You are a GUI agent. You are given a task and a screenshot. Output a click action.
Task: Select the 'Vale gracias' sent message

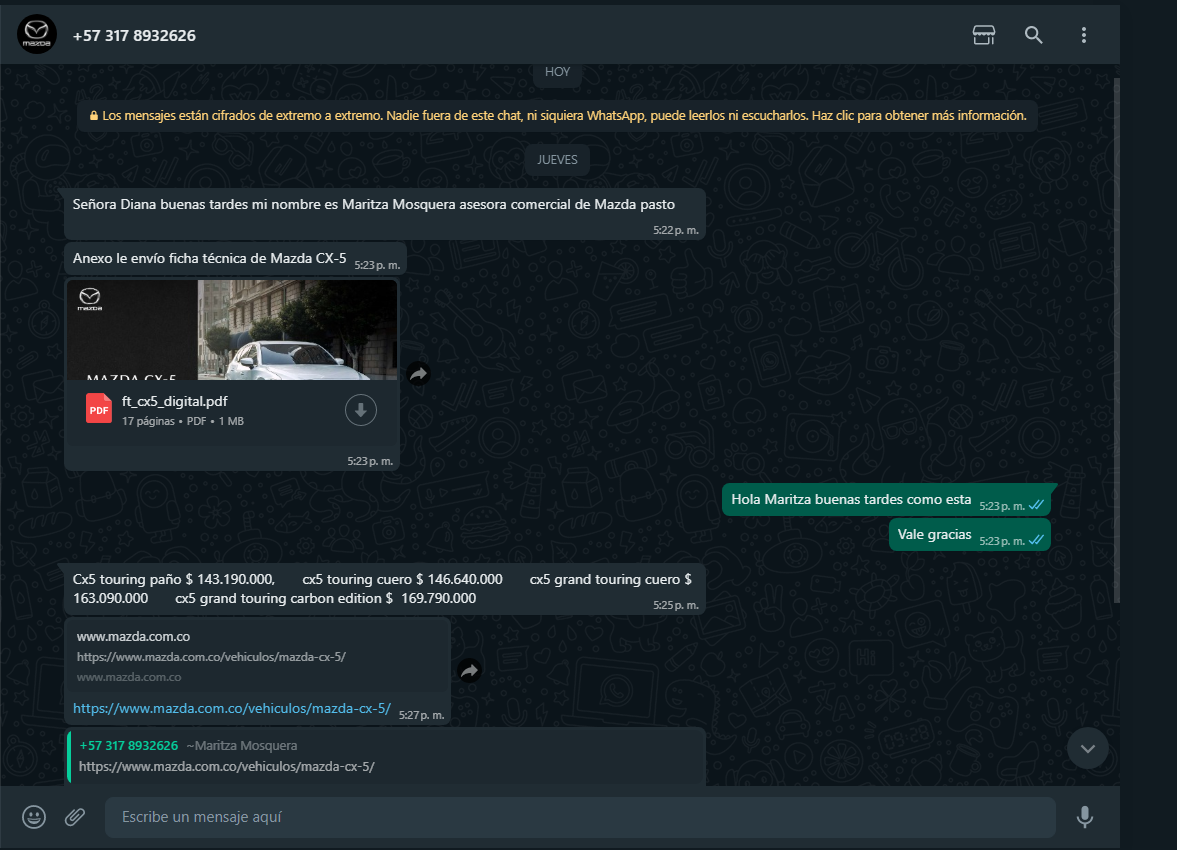[x=970, y=535]
